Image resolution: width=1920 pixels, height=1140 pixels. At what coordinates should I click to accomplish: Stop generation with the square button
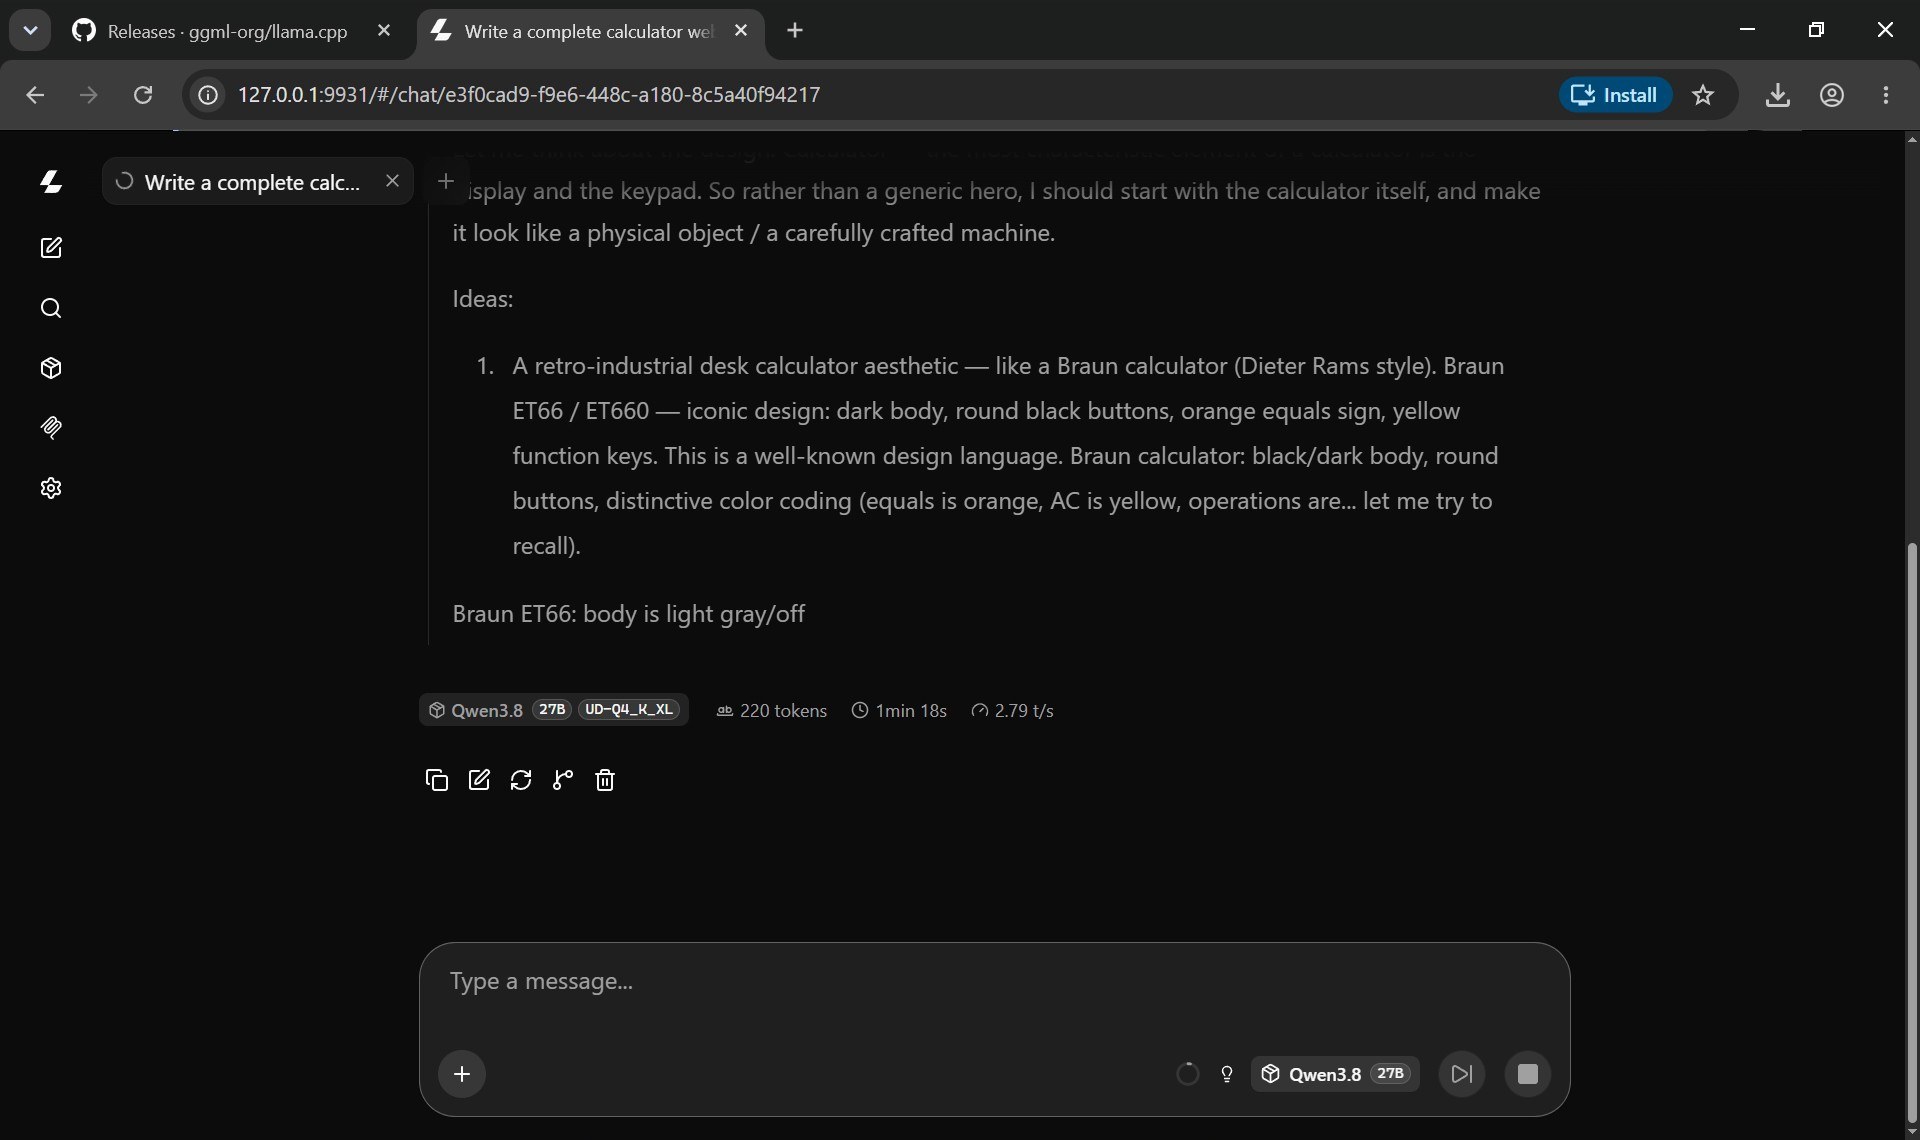1528,1074
